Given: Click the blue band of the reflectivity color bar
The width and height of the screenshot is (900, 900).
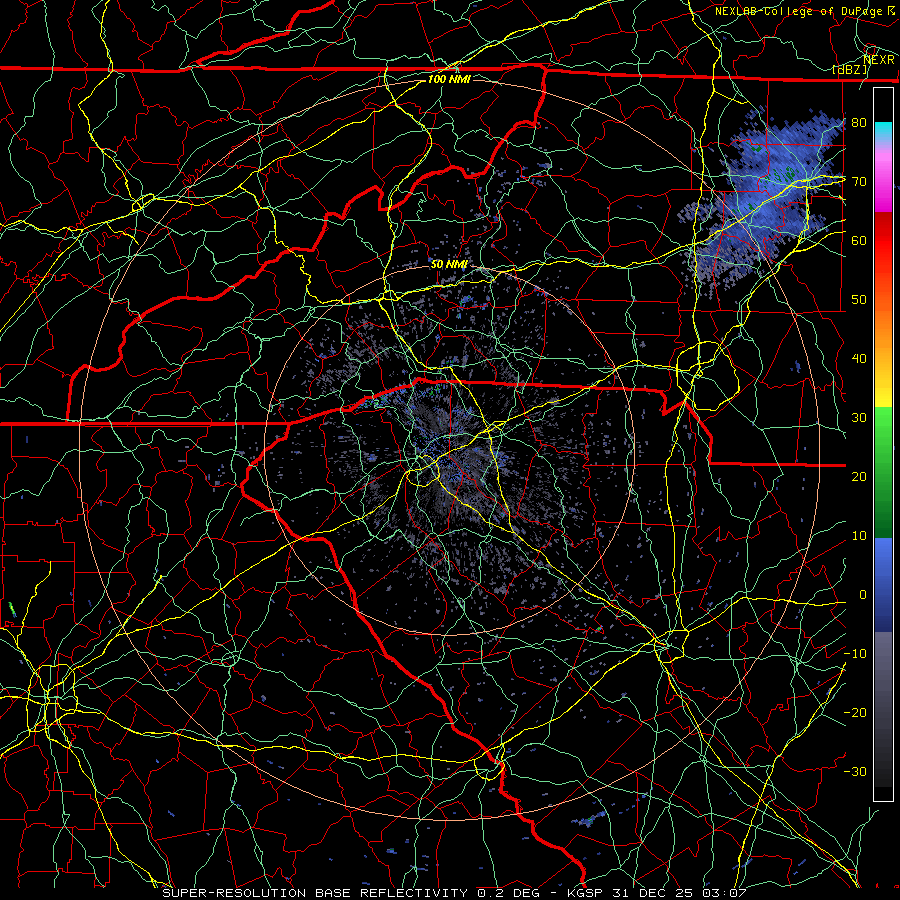Looking at the screenshot, I should [x=883, y=583].
